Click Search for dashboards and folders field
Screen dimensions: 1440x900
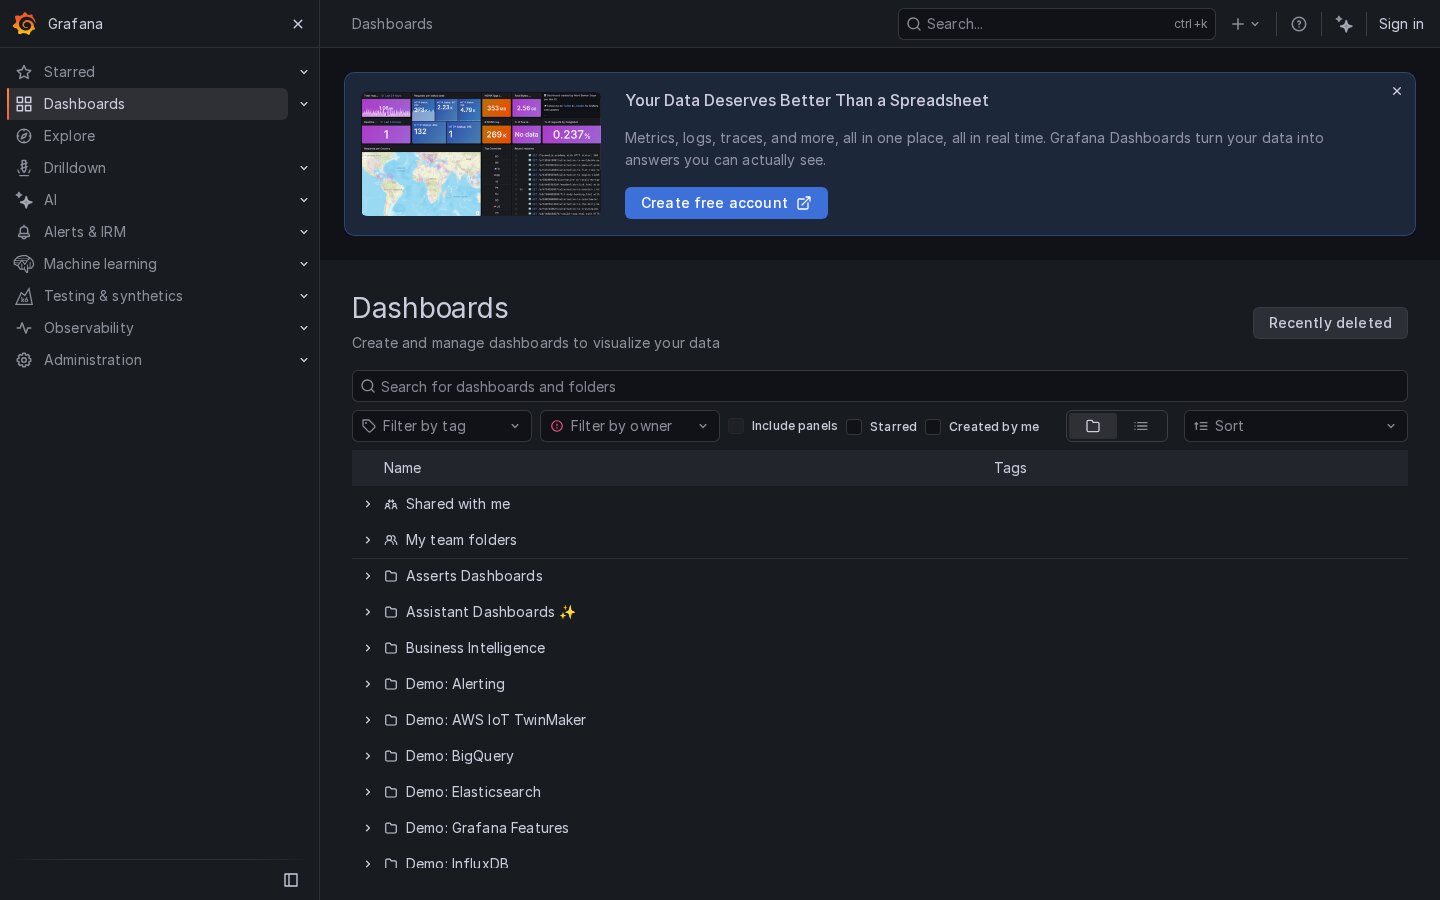tap(880, 387)
